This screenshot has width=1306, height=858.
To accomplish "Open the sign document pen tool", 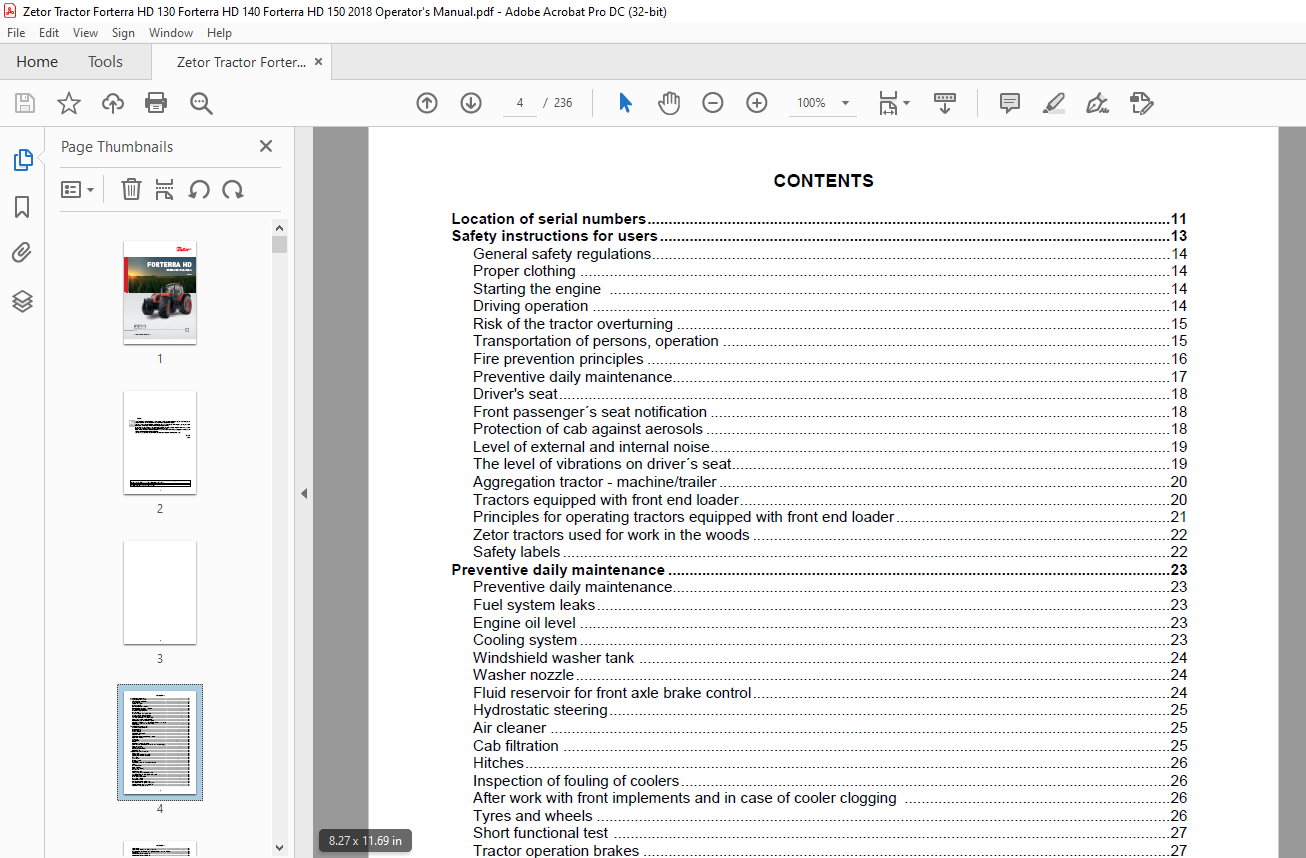I will (x=1097, y=103).
